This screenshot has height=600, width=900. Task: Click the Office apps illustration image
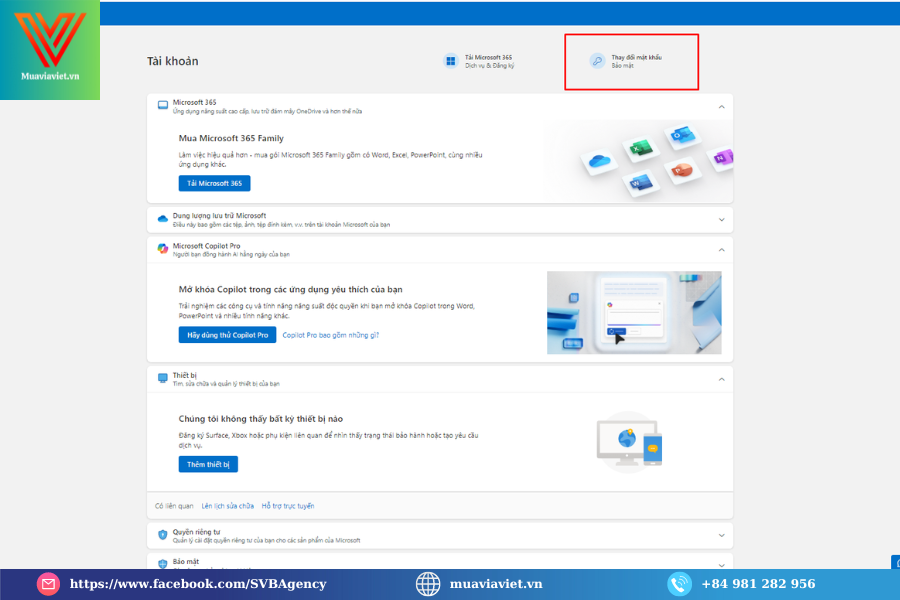638,161
